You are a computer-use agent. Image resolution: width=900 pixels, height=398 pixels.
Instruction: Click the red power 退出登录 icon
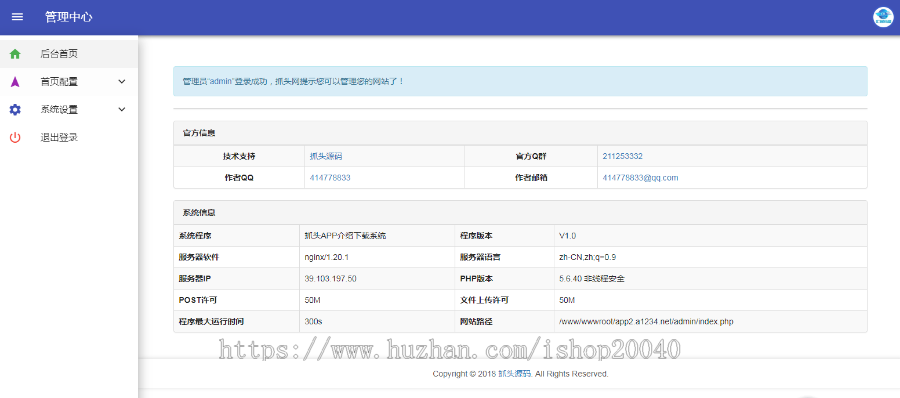click(x=15, y=137)
